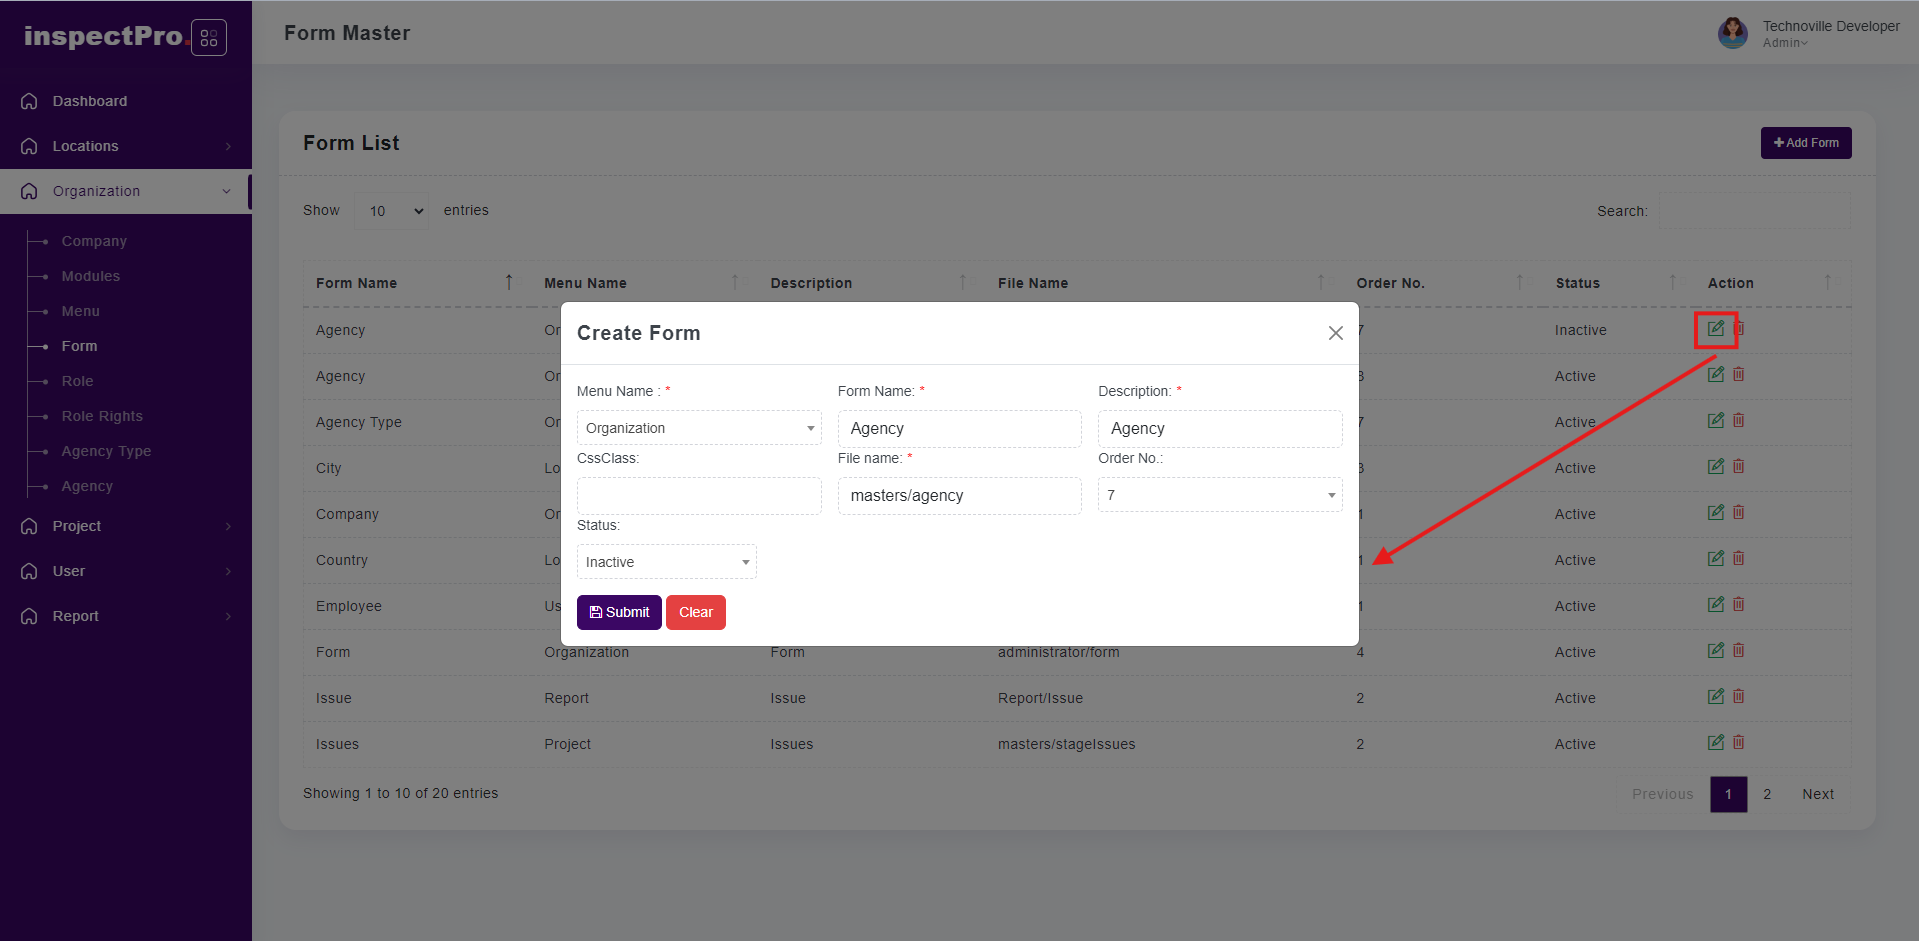Viewport: 1919px width, 941px height.
Task: Close the Create Form dialog
Action: [1335, 333]
